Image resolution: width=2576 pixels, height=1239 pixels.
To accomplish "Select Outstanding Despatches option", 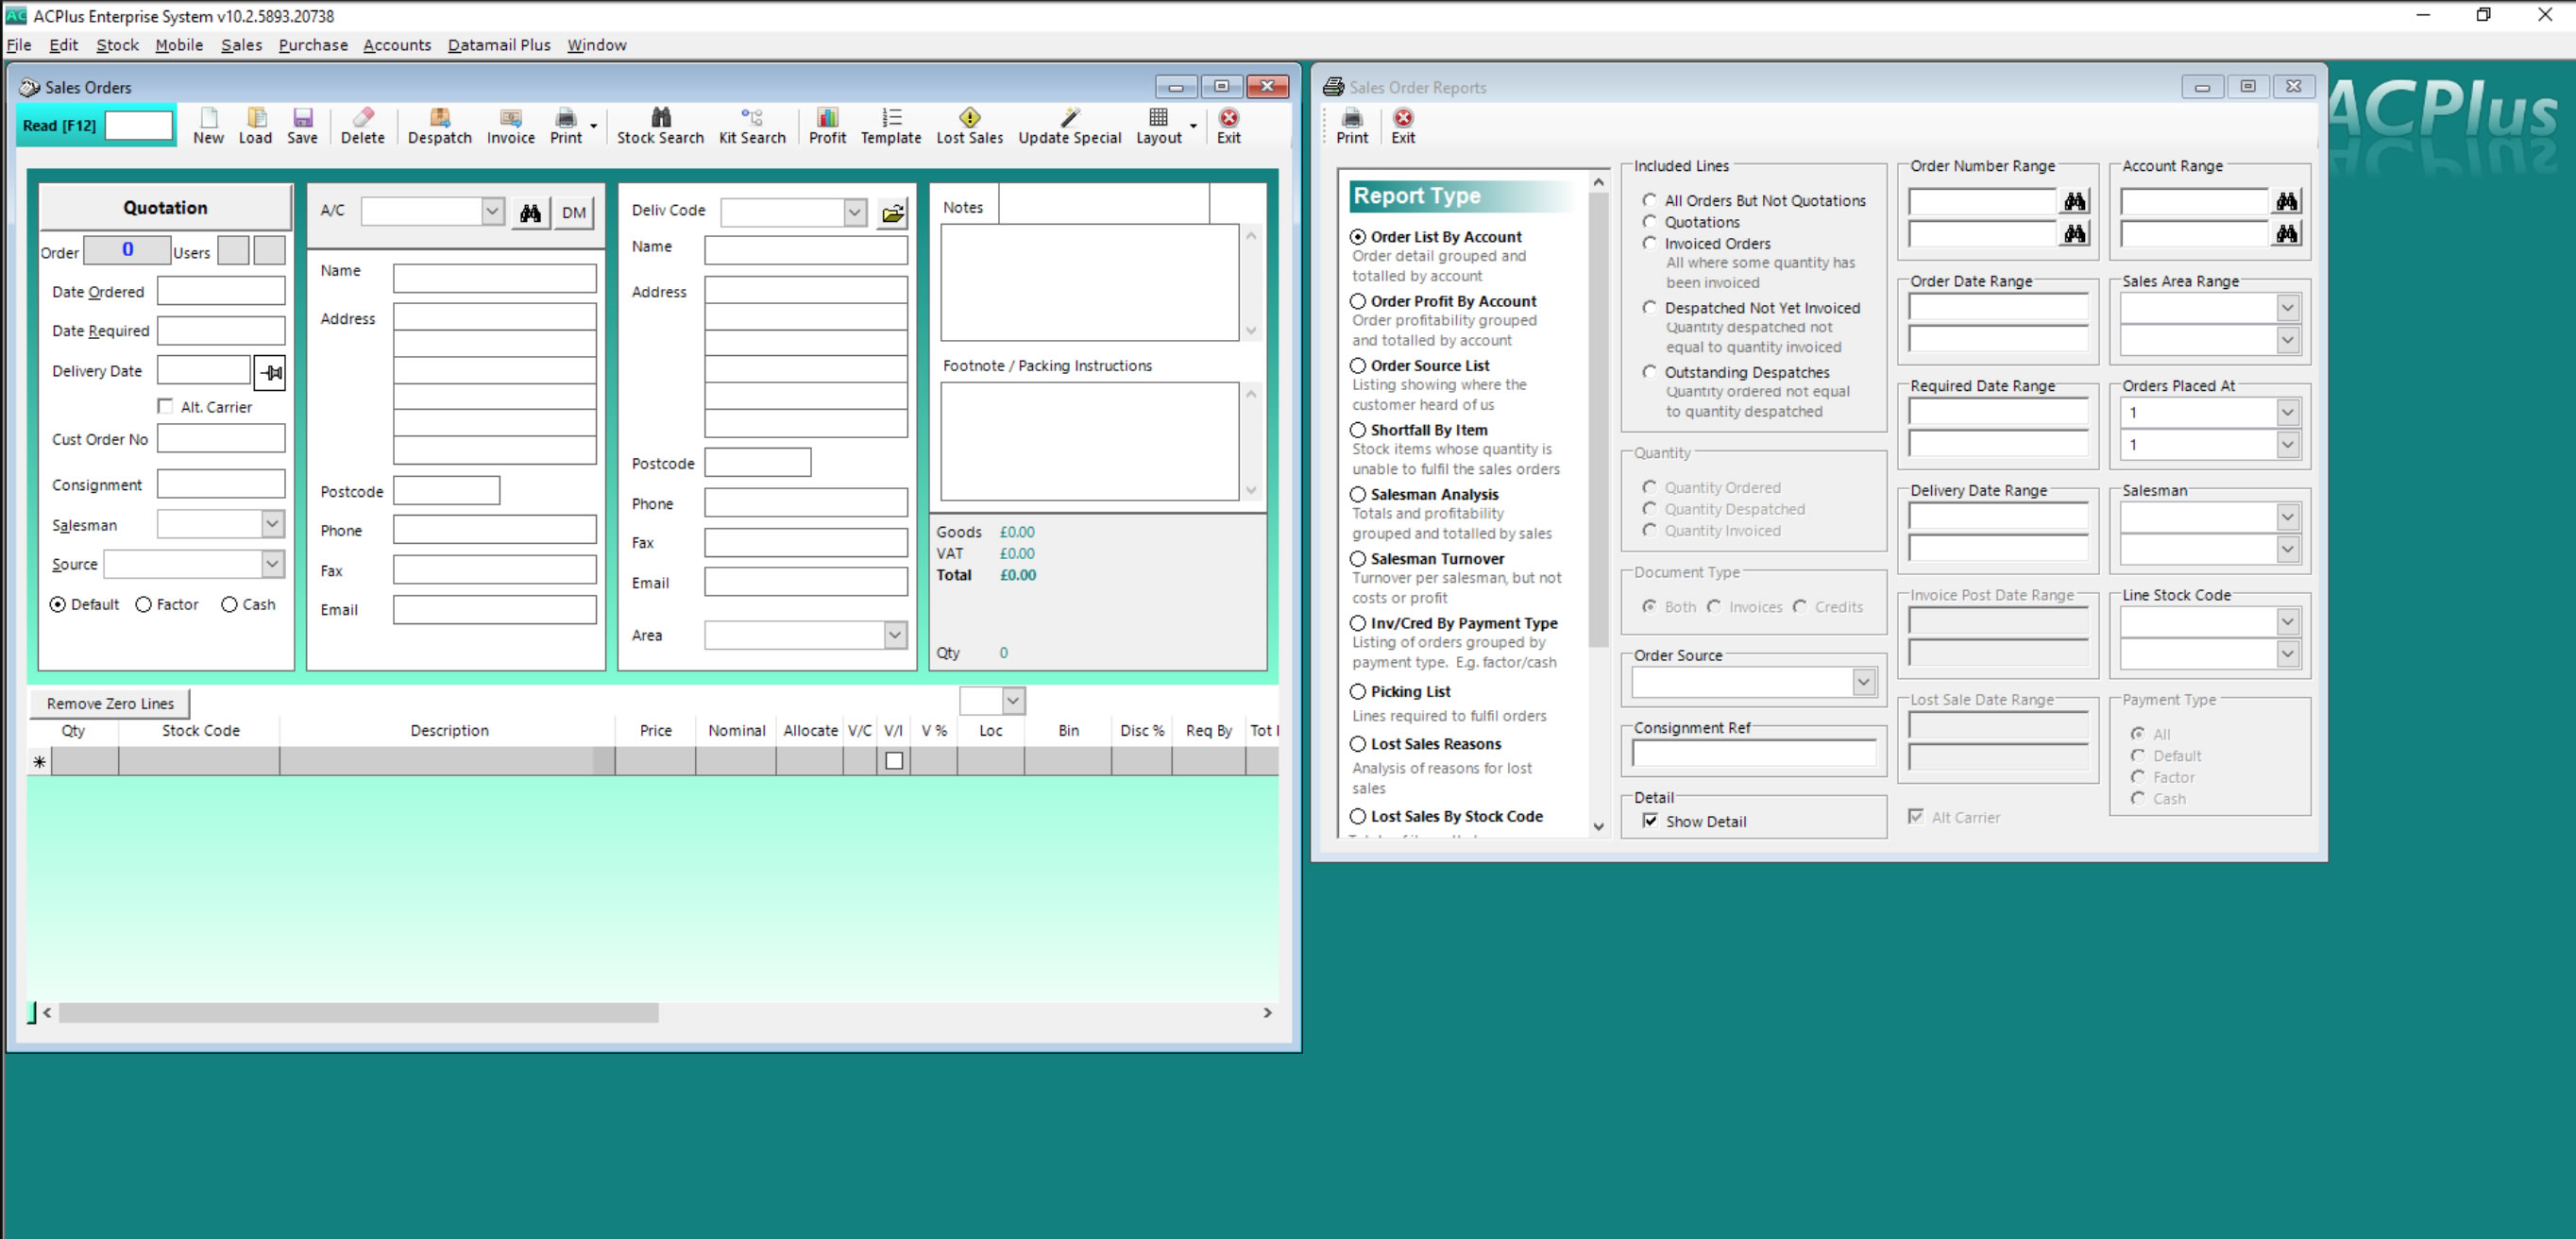I will (x=1649, y=372).
